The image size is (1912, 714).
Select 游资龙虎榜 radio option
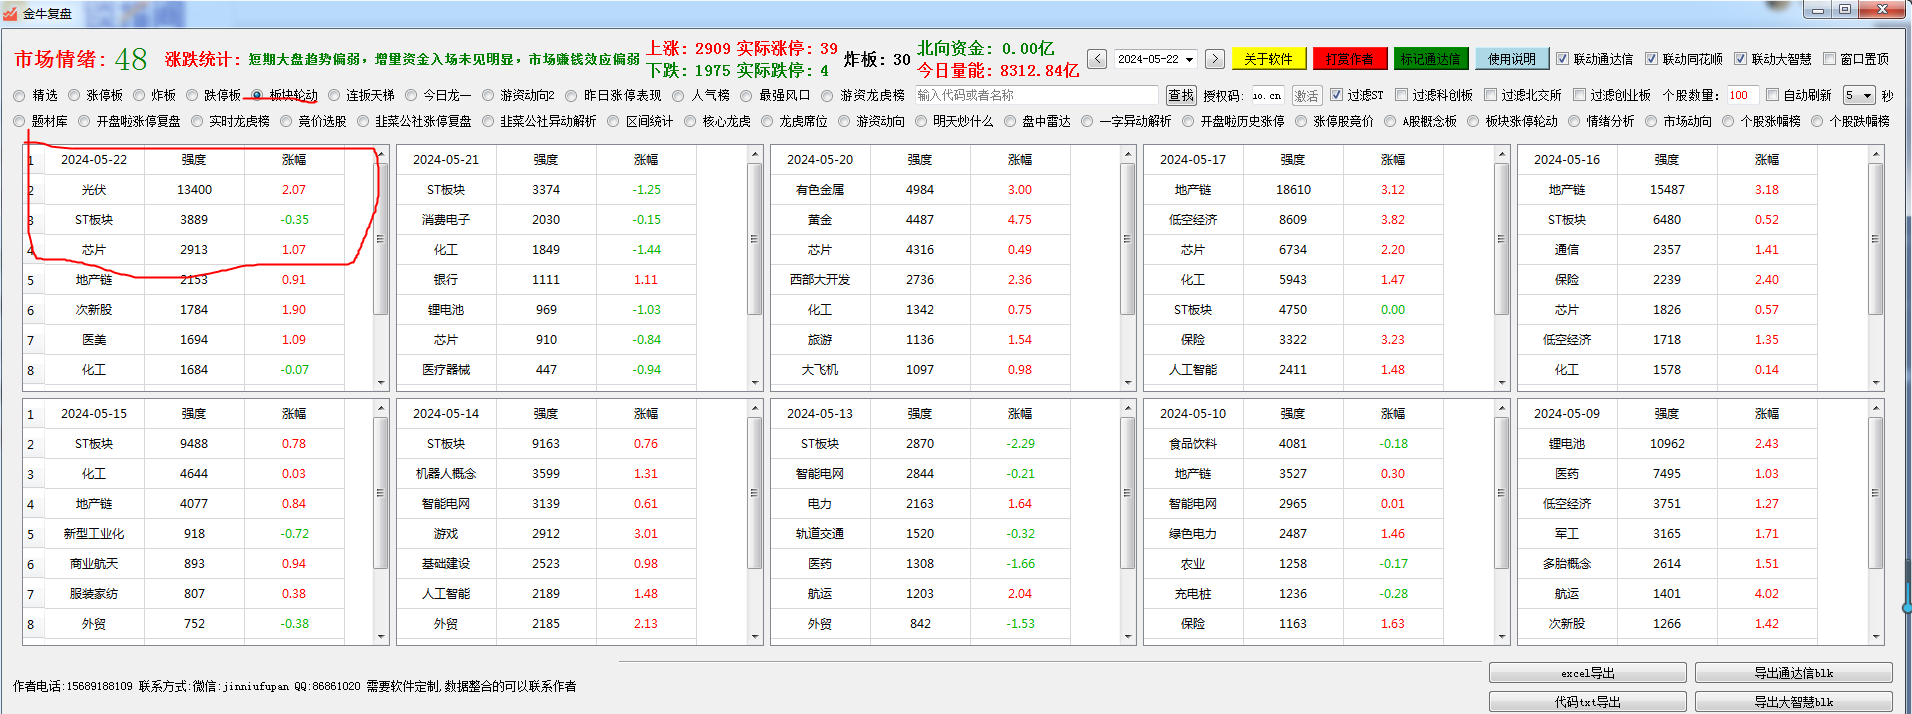827,96
